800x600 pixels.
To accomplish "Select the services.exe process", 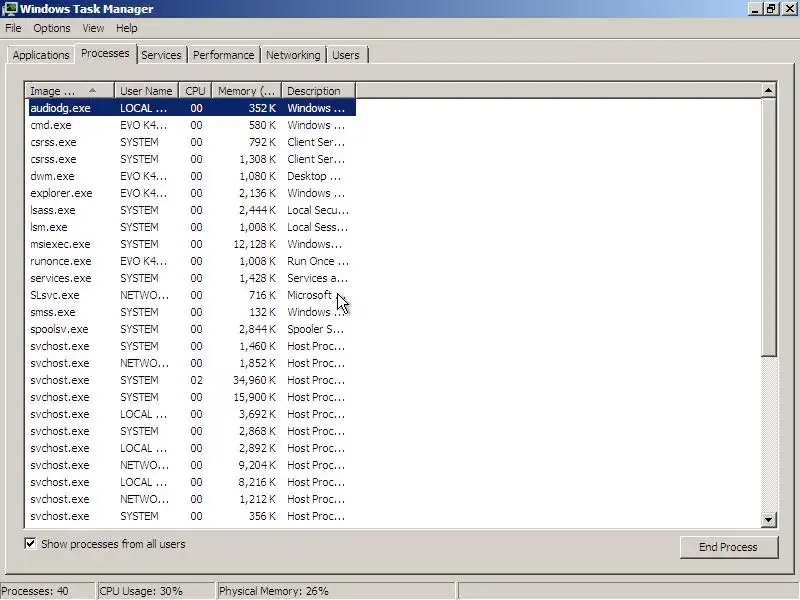I will [x=192, y=278].
